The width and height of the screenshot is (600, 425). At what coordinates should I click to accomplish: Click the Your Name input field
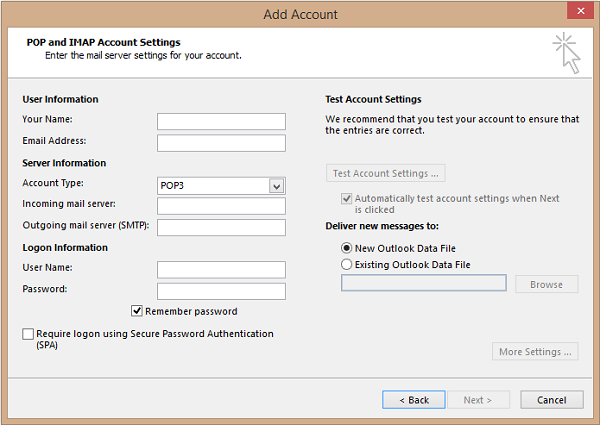click(221, 121)
